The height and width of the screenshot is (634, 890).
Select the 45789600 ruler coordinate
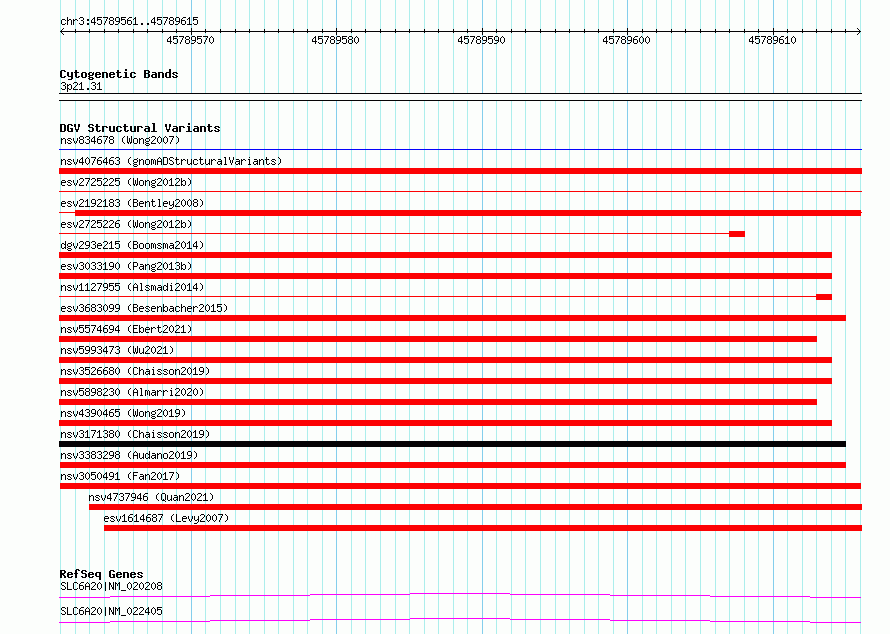[627, 40]
